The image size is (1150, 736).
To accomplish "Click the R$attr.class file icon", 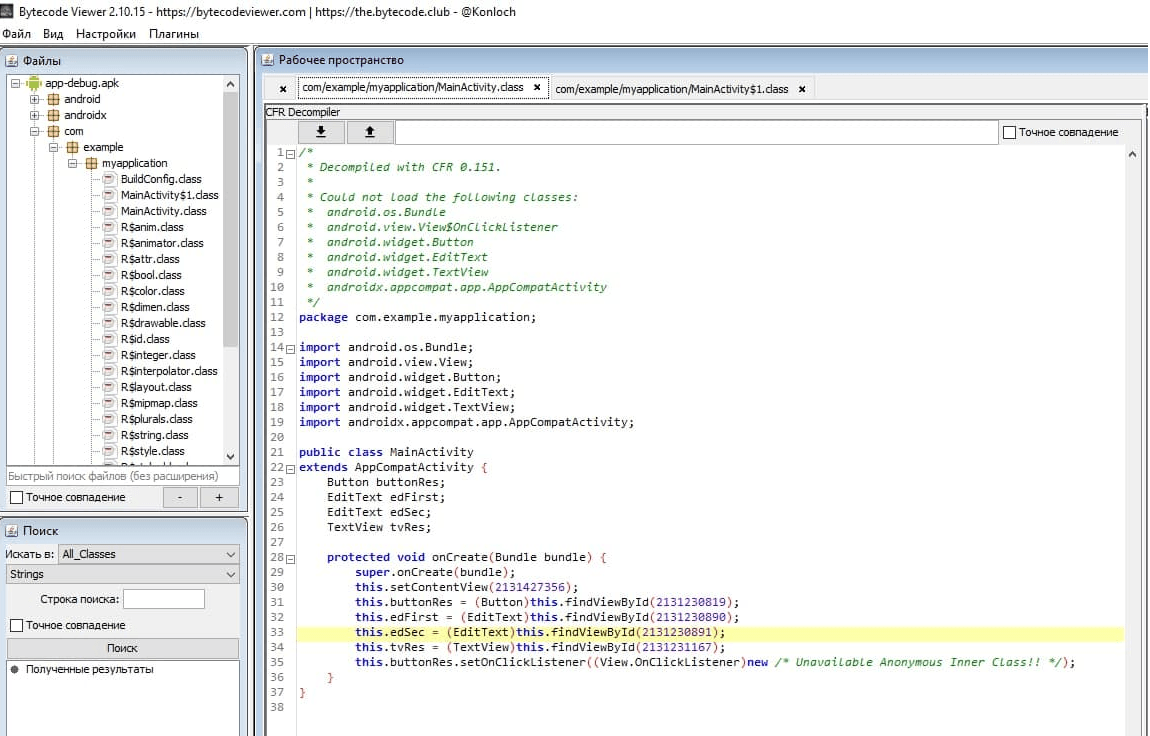I will pyautogui.click(x=109, y=259).
